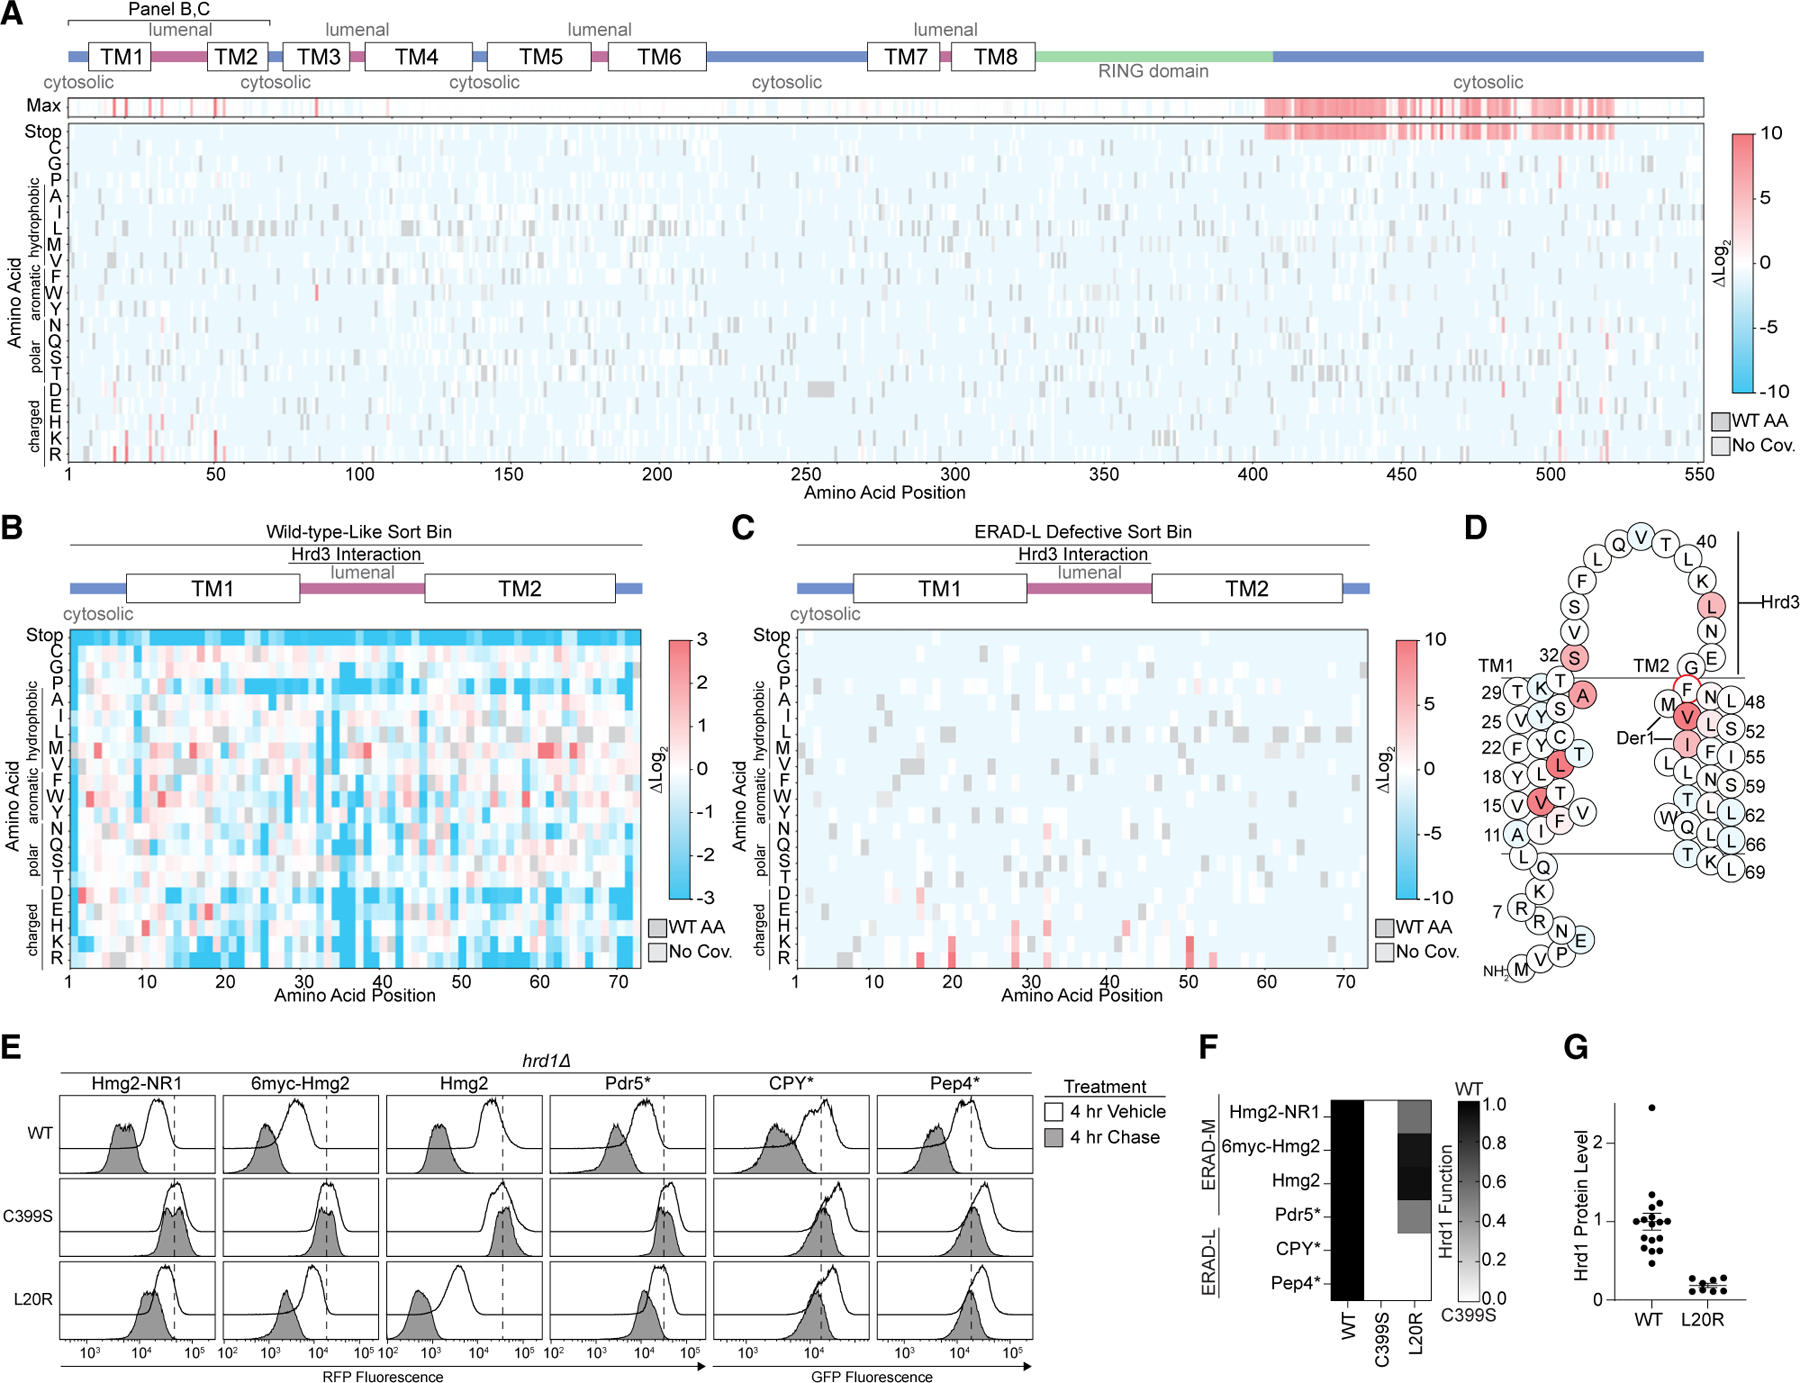The image size is (1800, 1383).
Task: Select the 'hrd1Δ' heading in panel E
Action: click(x=546, y=1061)
